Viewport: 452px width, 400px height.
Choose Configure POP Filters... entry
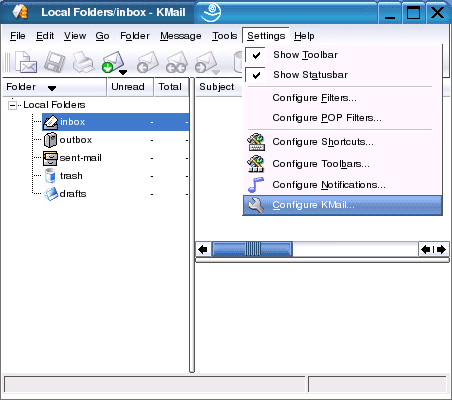click(342, 118)
